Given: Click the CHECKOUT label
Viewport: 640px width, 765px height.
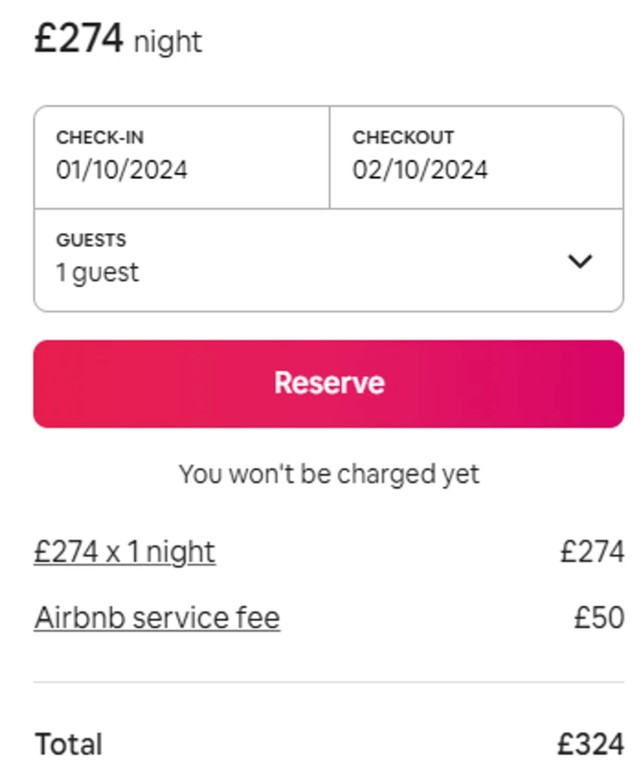Looking at the screenshot, I should 403,137.
